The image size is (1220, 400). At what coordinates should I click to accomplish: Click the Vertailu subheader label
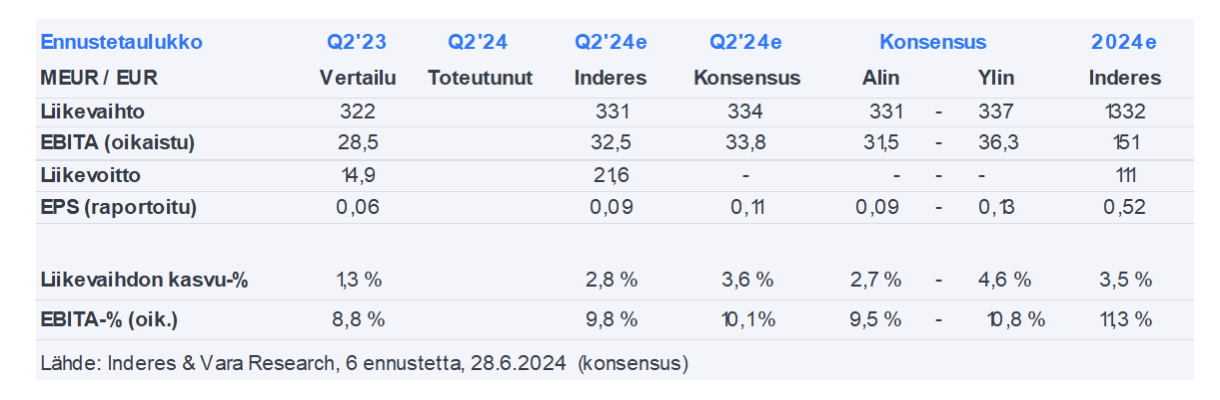(x=356, y=77)
